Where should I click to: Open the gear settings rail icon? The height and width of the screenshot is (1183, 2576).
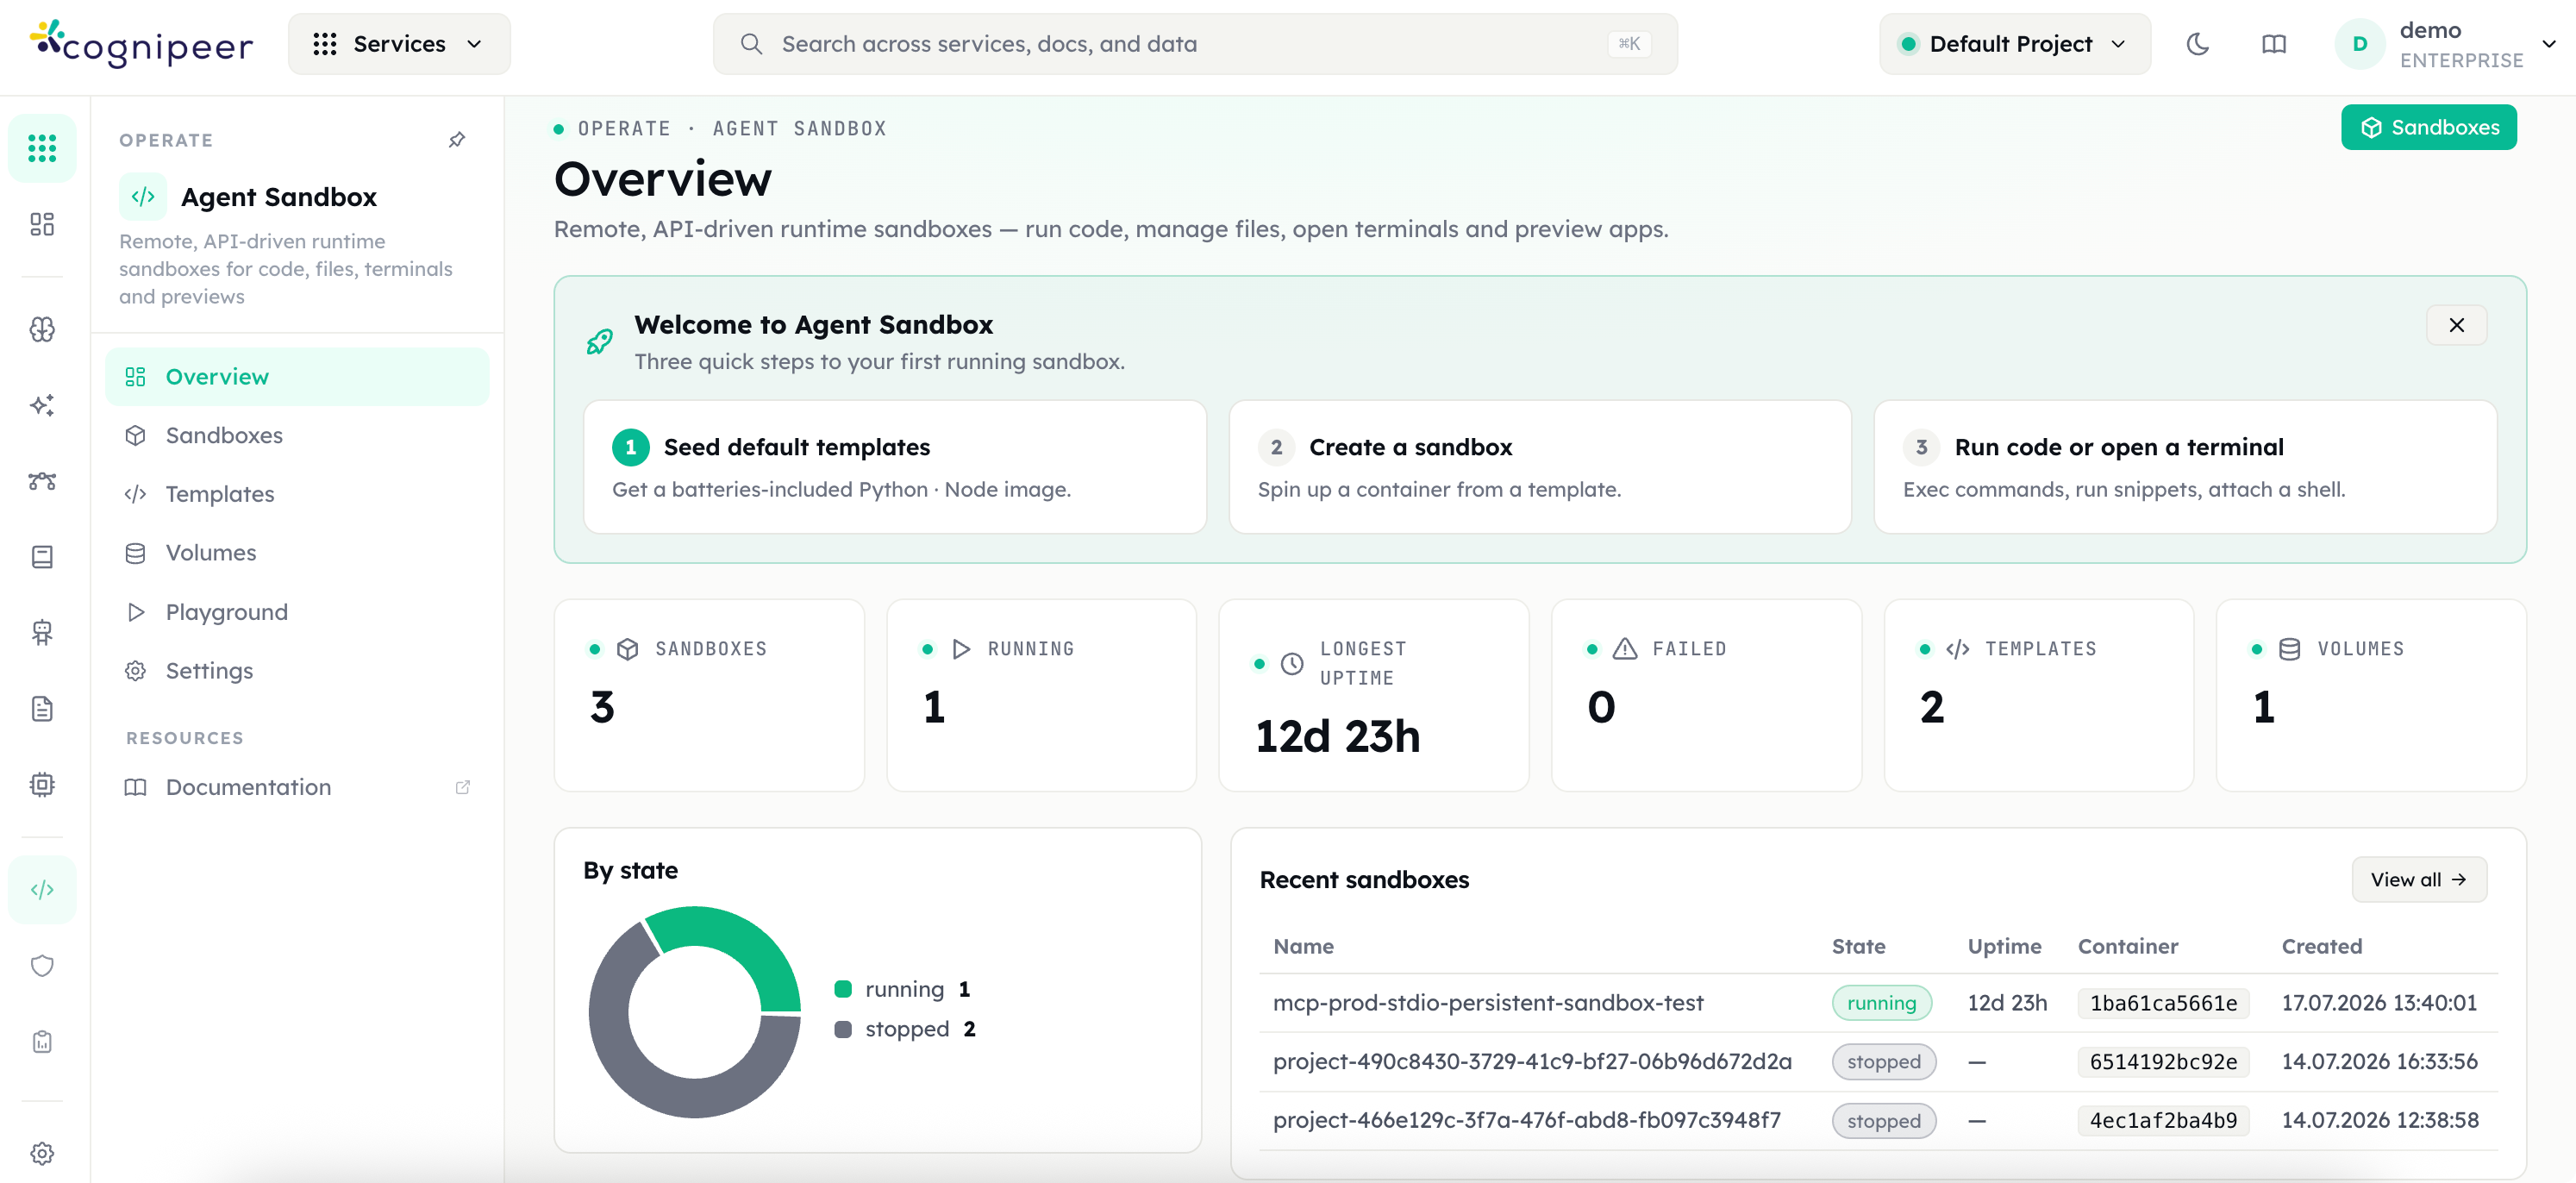coord(42,1153)
